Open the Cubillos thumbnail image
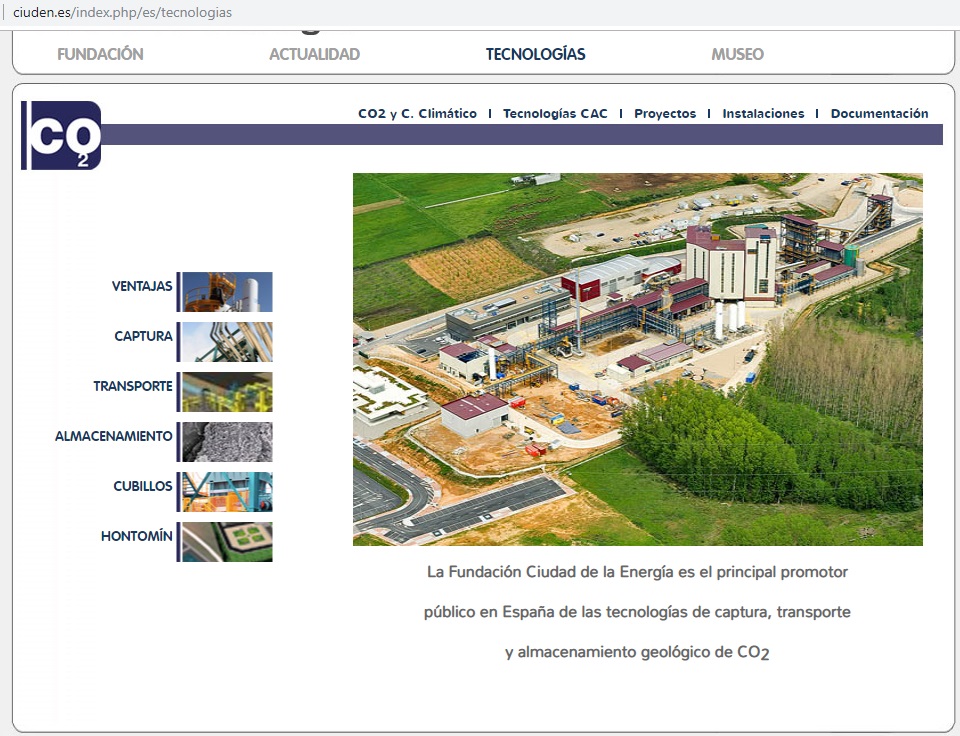960x736 pixels. (x=227, y=492)
